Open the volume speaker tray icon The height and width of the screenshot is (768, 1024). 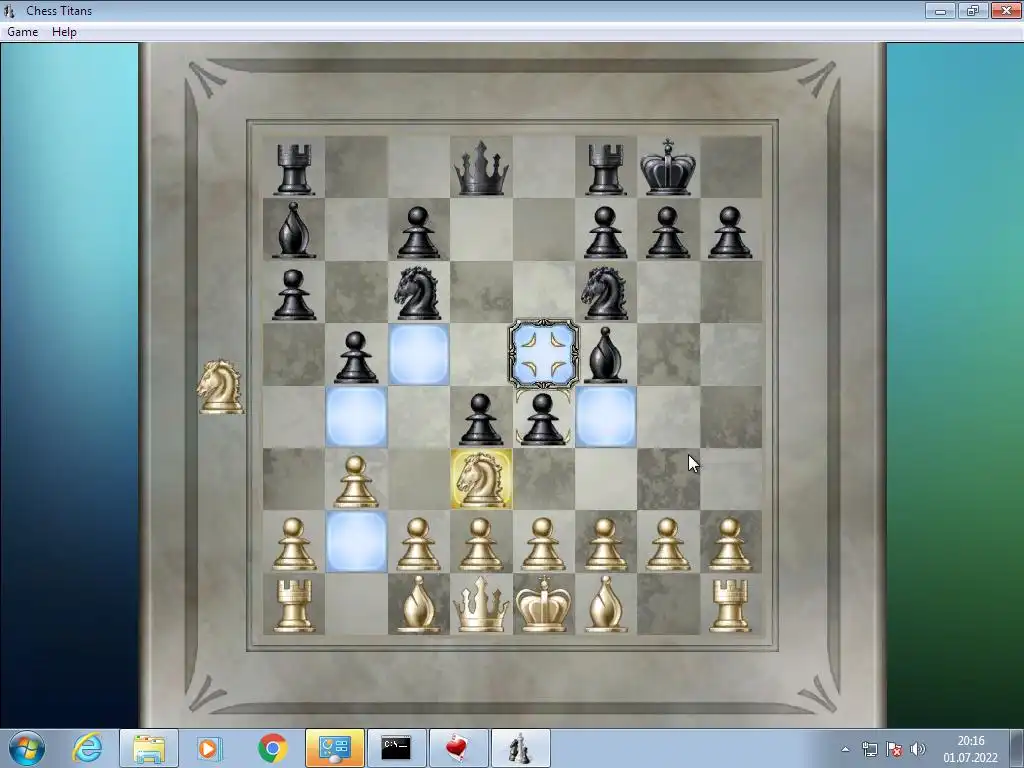pyautogui.click(x=918, y=749)
